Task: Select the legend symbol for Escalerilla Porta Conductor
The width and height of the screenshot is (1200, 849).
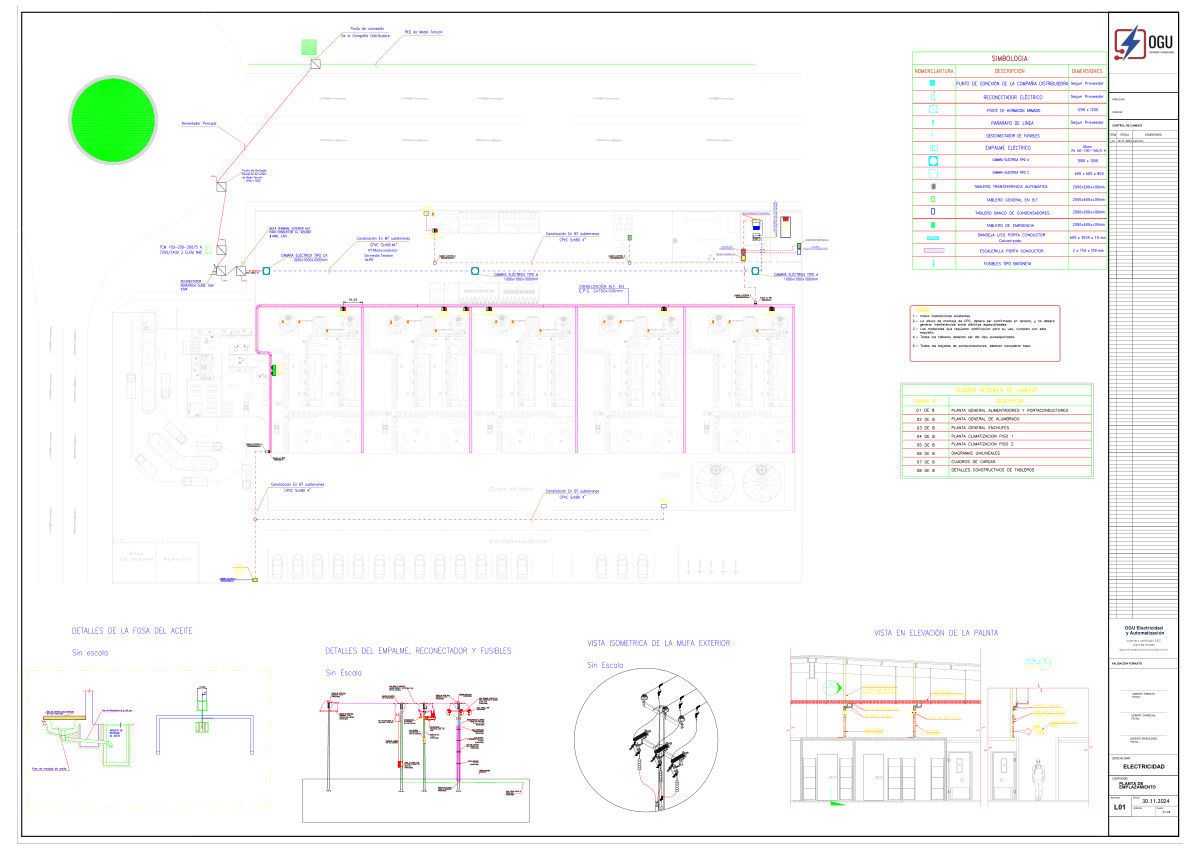Action: pos(933,251)
